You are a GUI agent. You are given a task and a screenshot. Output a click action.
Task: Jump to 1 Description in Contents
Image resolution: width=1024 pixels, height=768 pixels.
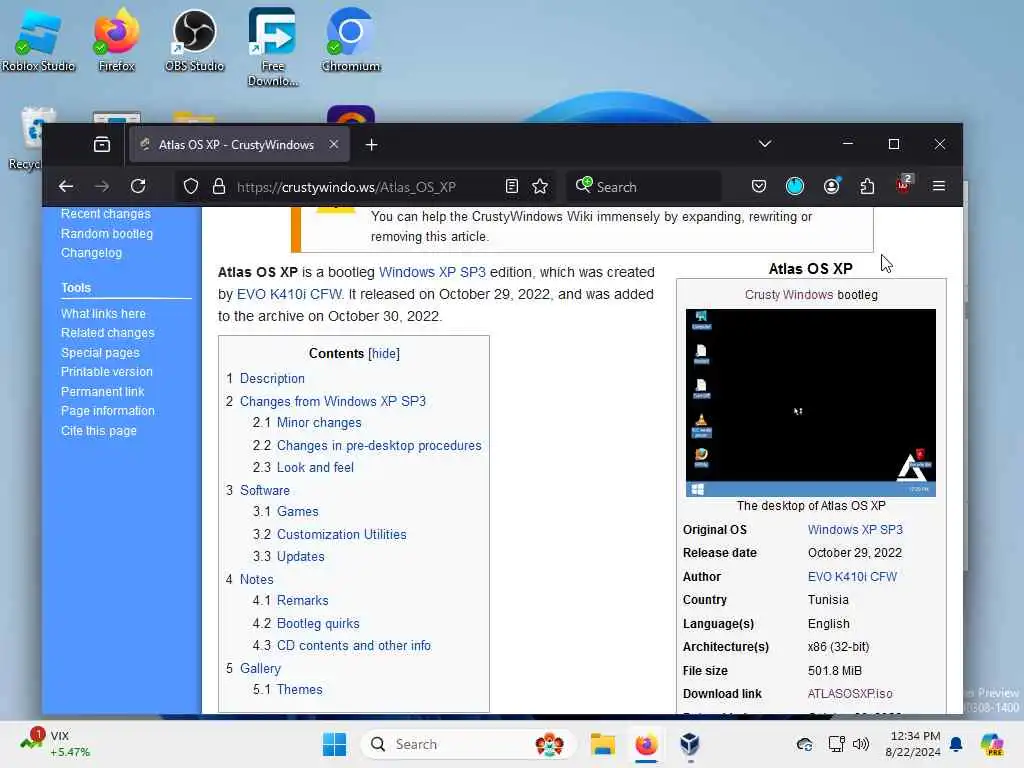coord(272,379)
